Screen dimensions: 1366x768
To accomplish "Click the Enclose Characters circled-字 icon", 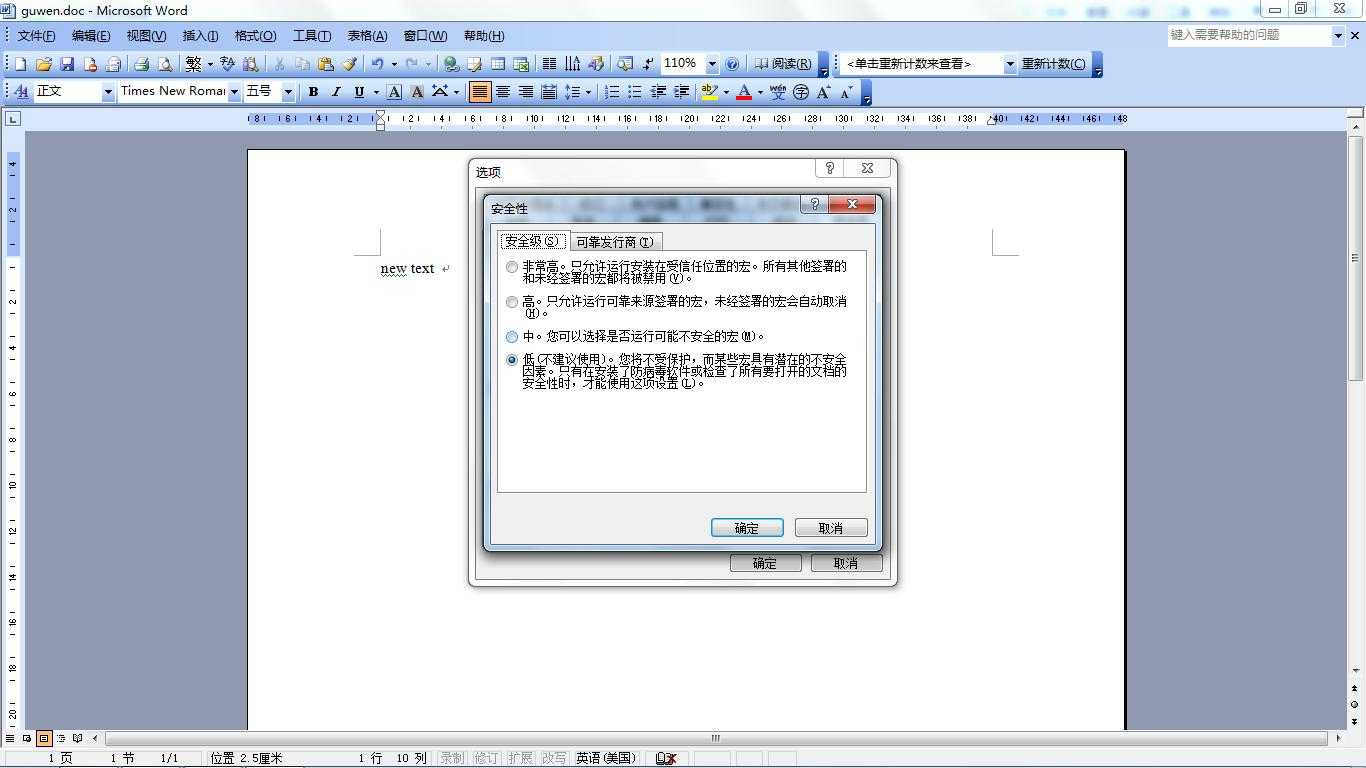I will tap(801, 92).
